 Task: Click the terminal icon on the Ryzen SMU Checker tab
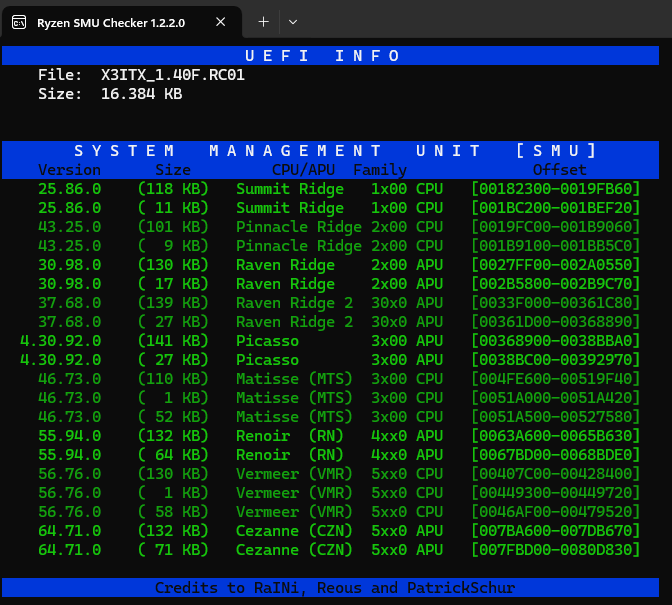(19, 22)
